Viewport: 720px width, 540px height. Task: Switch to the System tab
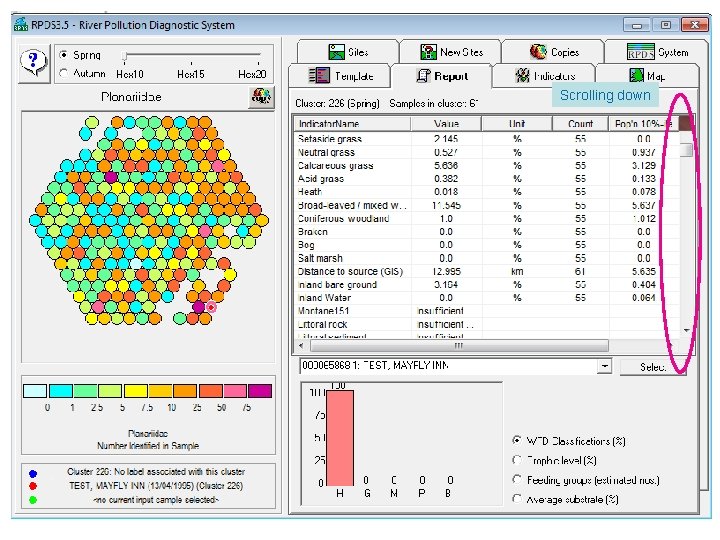click(657, 52)
